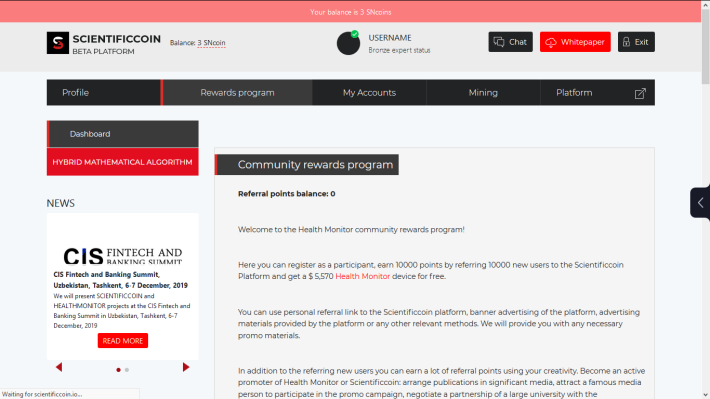
Task: Click the Referral points balance: 0 text
Action: tap(287, 194)
